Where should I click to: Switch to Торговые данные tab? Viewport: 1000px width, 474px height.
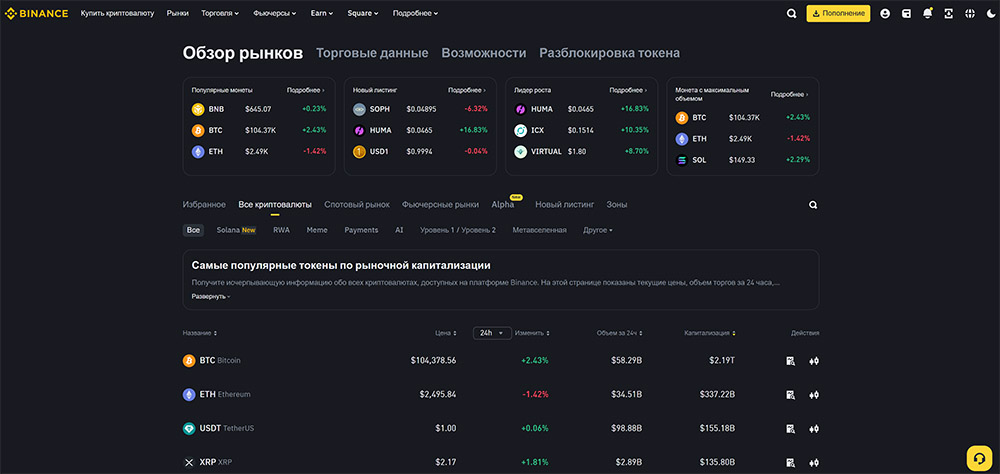pos(372,53)
